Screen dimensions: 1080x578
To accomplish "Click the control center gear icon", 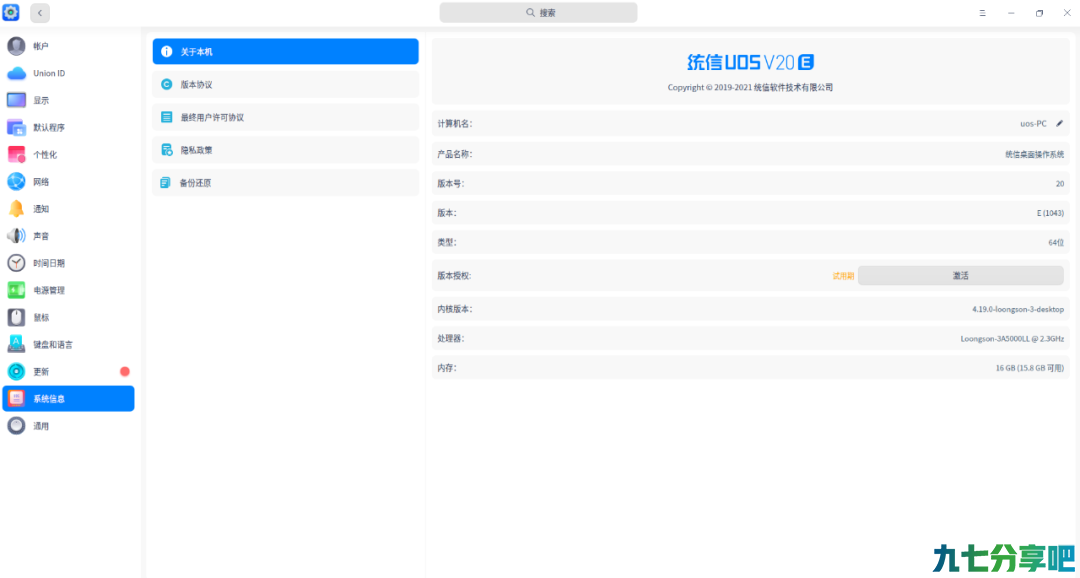I will click(11, 12).
